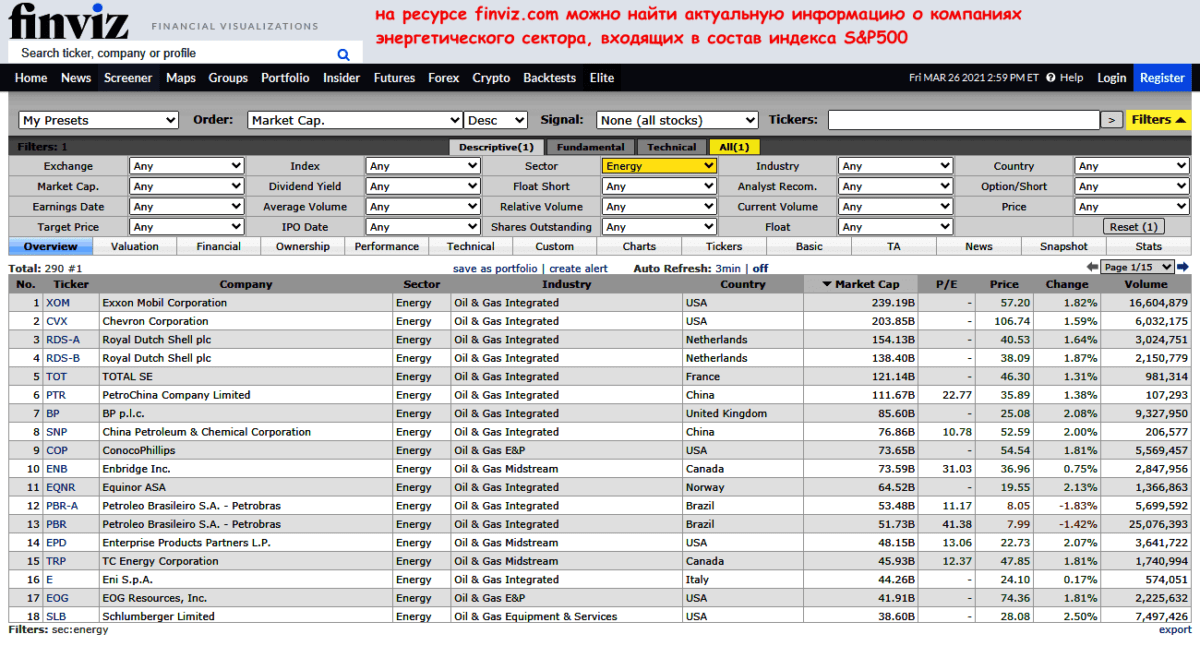Click the export link
The width and height of the screenshot is (1200, 646).
(x=1175, y=630)
